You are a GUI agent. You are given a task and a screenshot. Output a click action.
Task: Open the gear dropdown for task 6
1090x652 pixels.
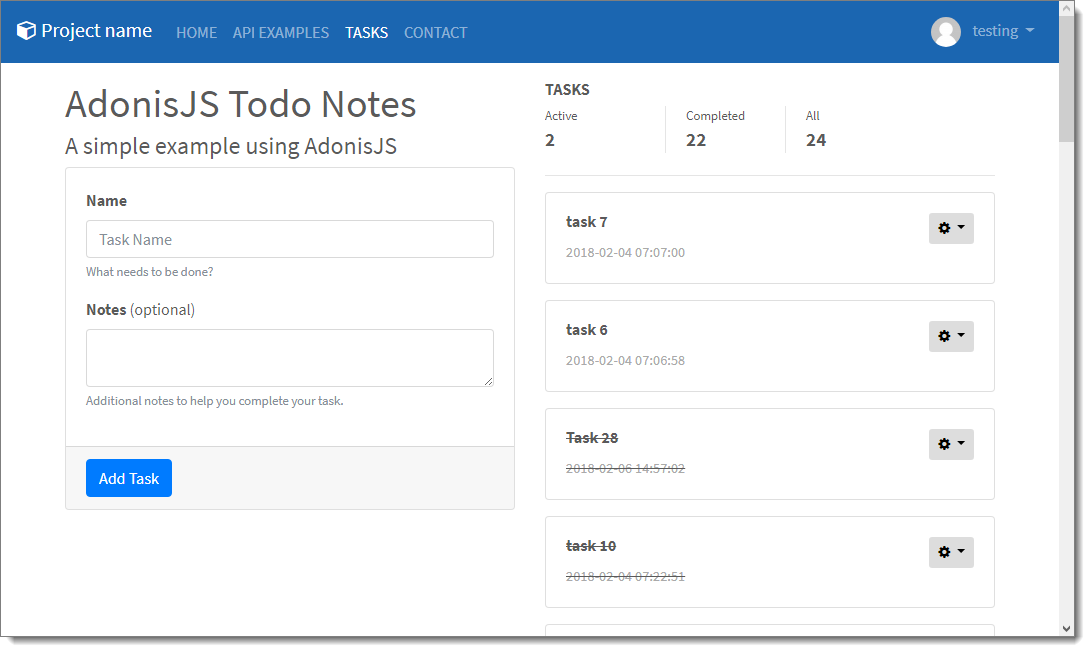951,336
